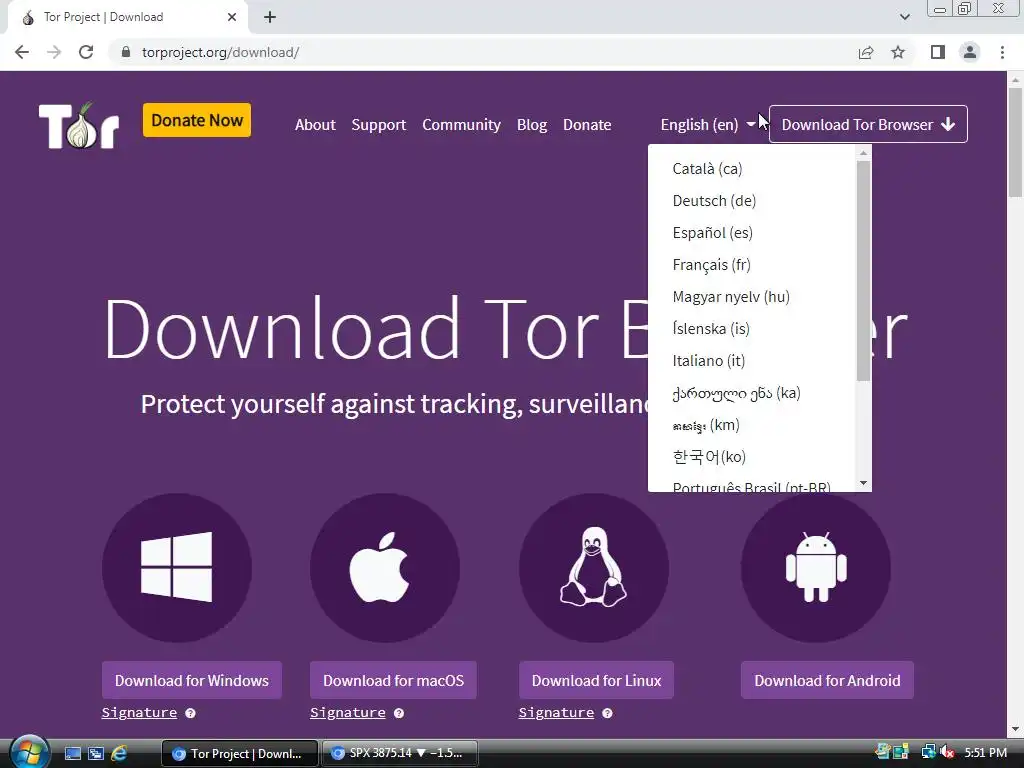Open Signature link under Linux

tap(556, 712)
